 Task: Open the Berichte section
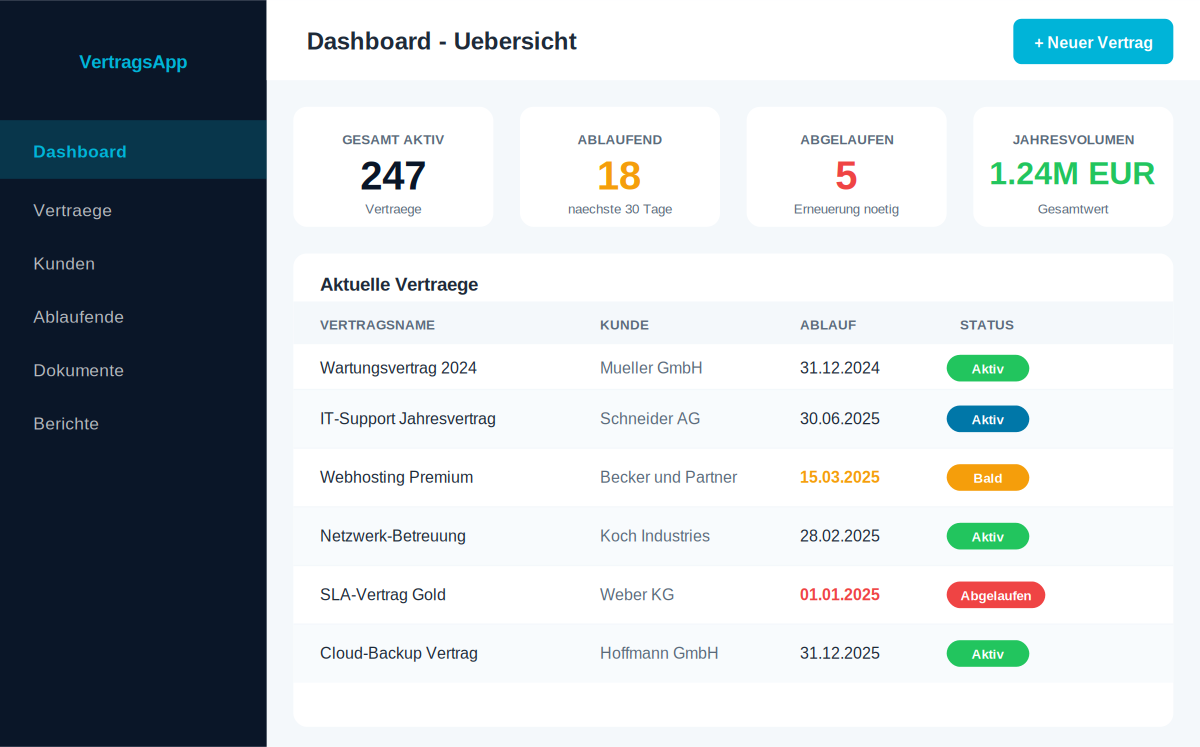[x=66, y=423]
